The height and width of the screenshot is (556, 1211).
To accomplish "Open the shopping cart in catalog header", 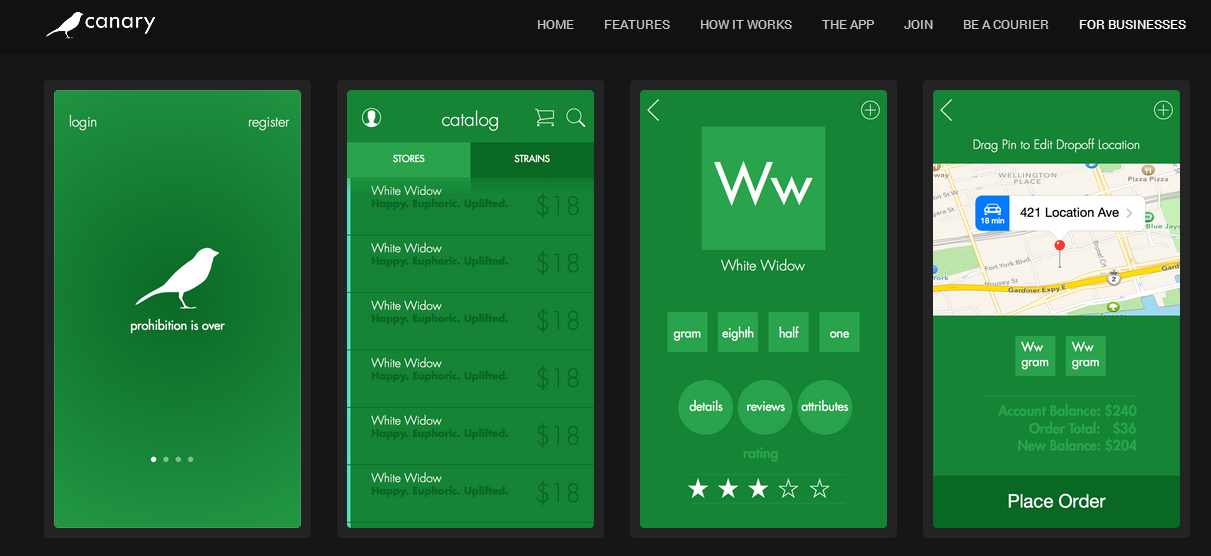I will (544, 118).
